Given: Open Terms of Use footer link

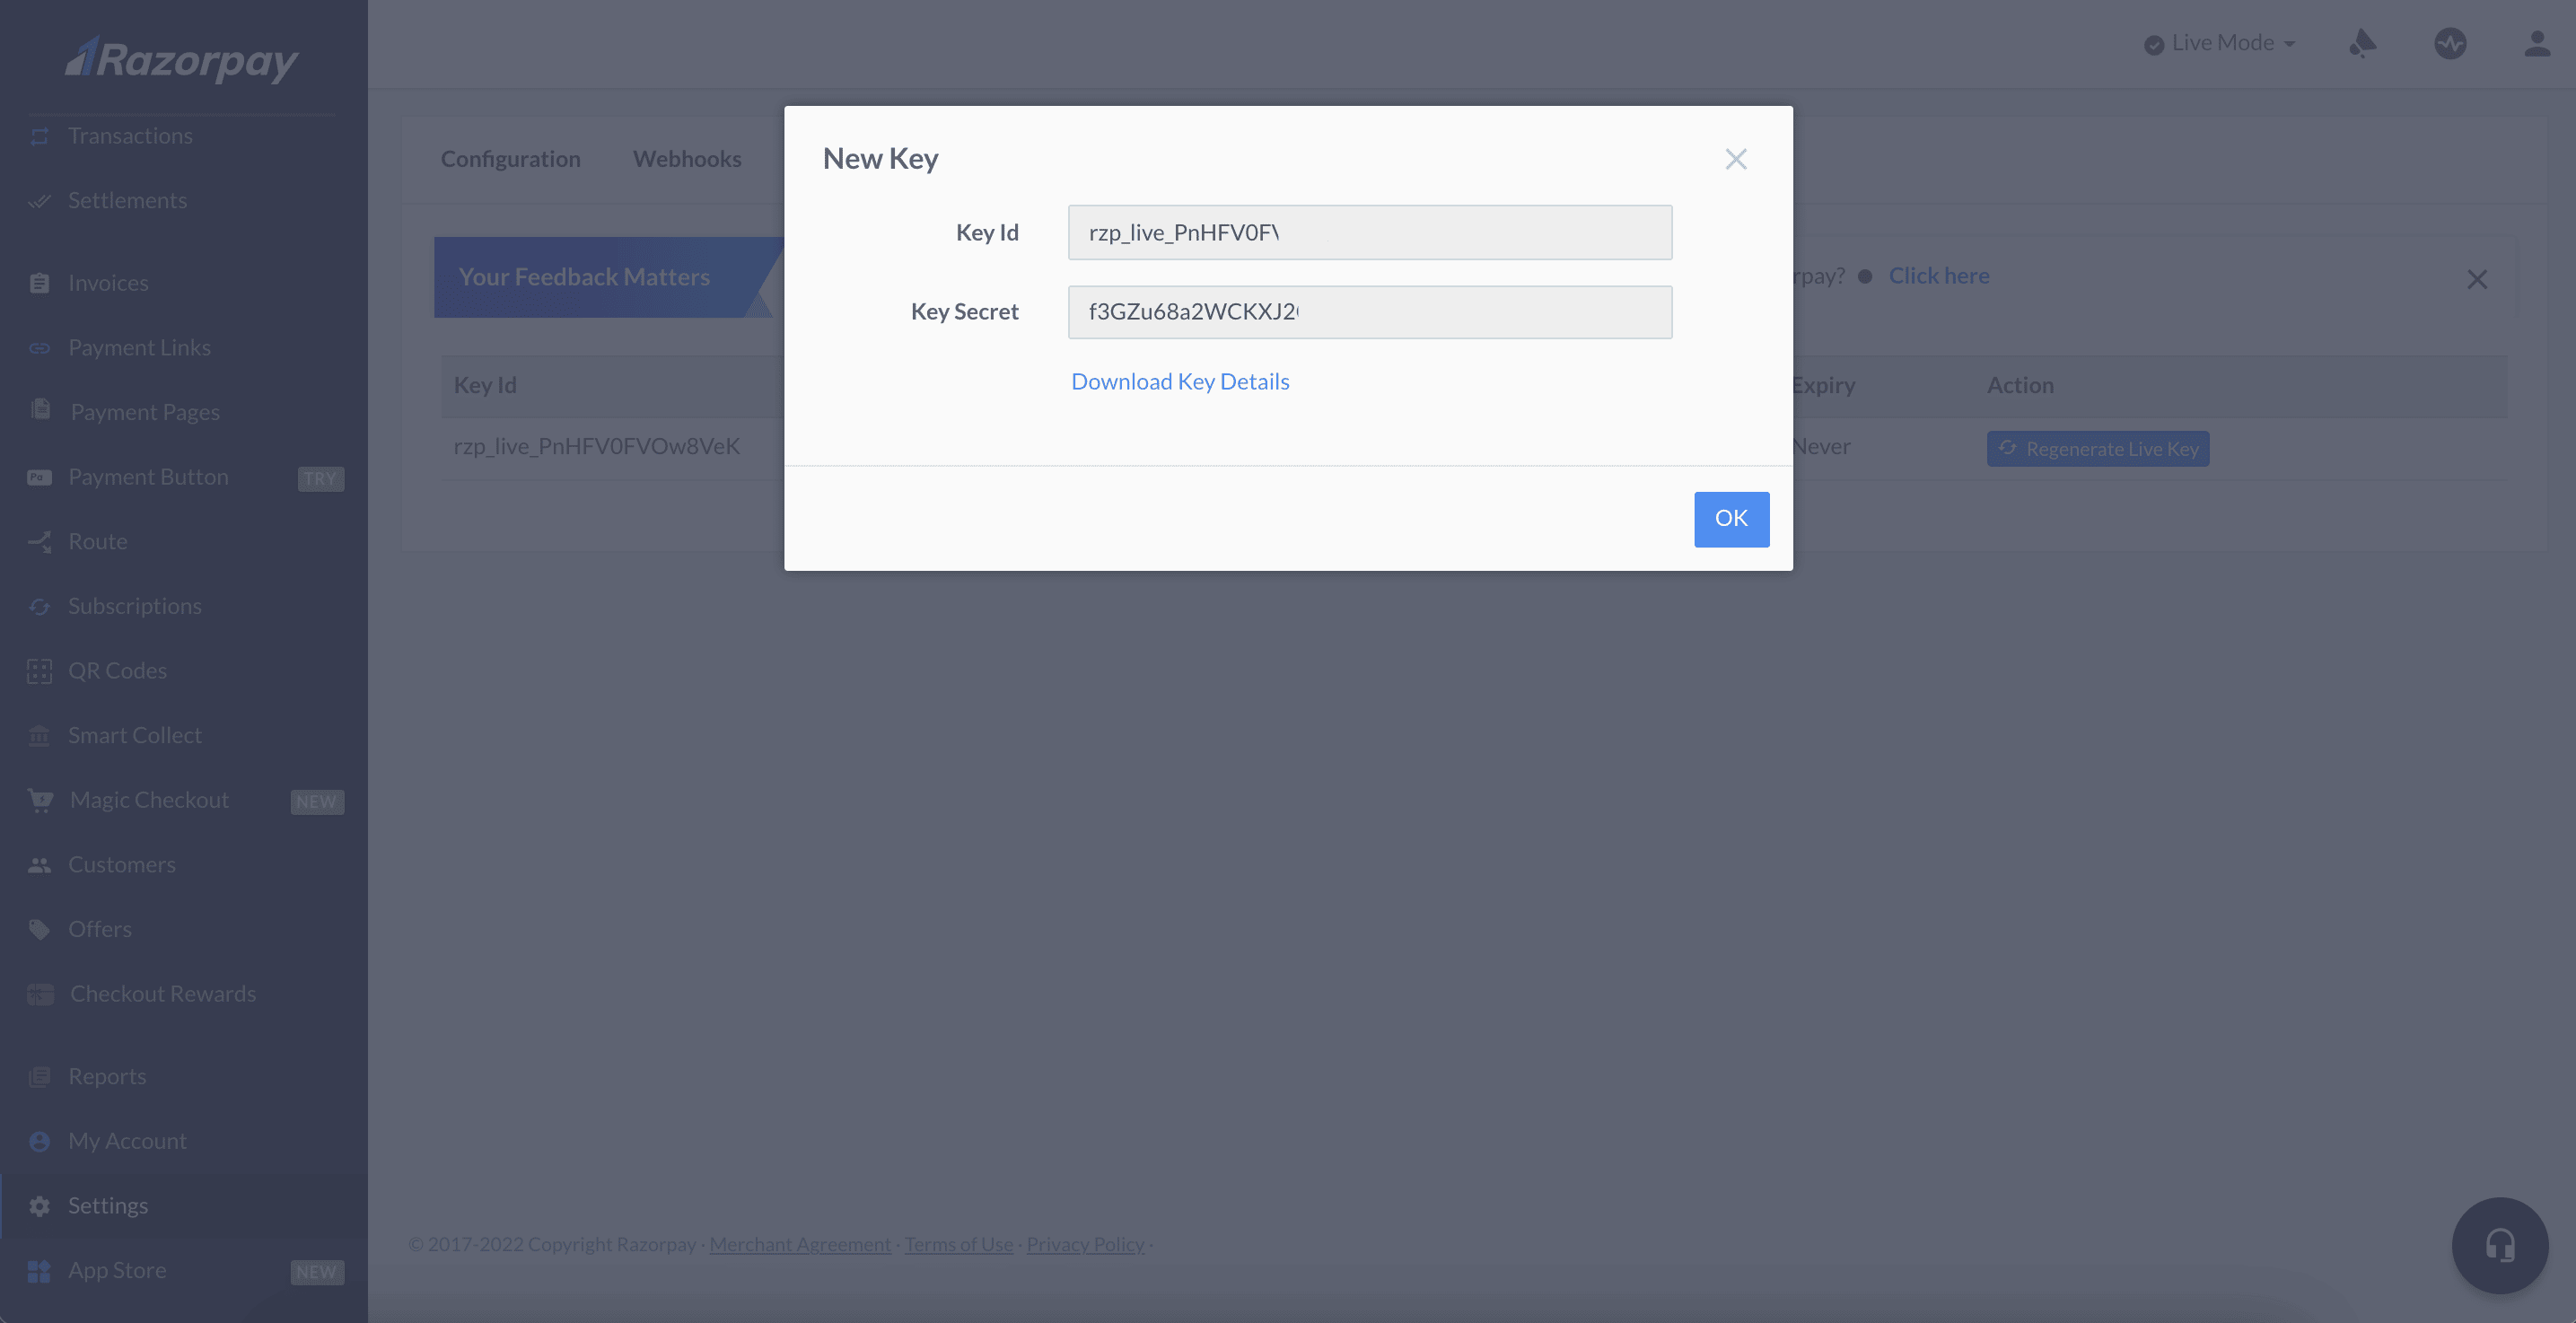Looking at the screenshot, I should [x=958, y=1245].
